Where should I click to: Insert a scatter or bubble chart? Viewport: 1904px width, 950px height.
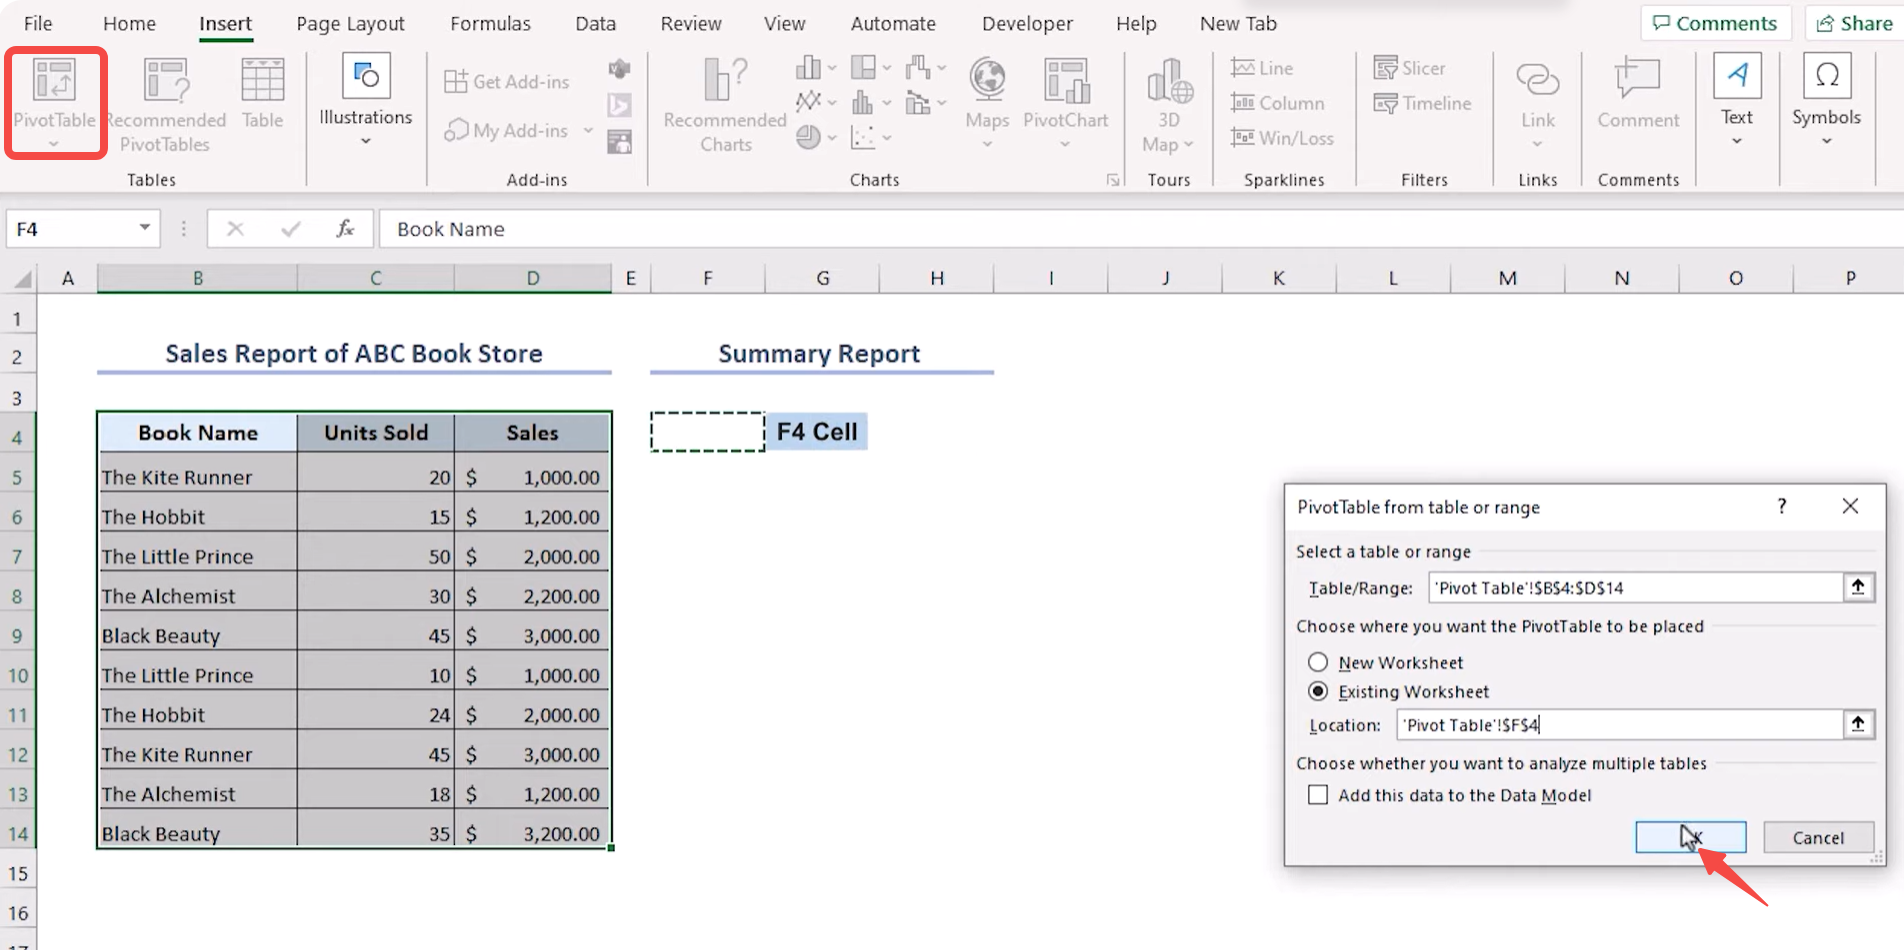[x=870, y=137]
